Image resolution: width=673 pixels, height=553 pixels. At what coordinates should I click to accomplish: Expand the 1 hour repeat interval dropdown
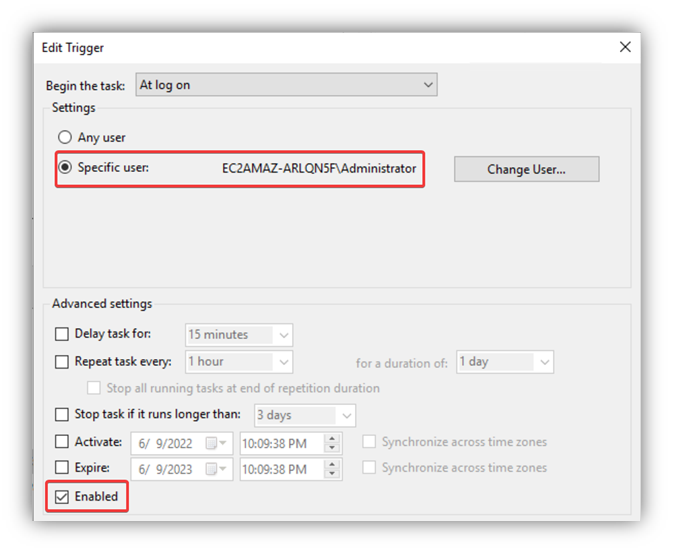point(283,362)
